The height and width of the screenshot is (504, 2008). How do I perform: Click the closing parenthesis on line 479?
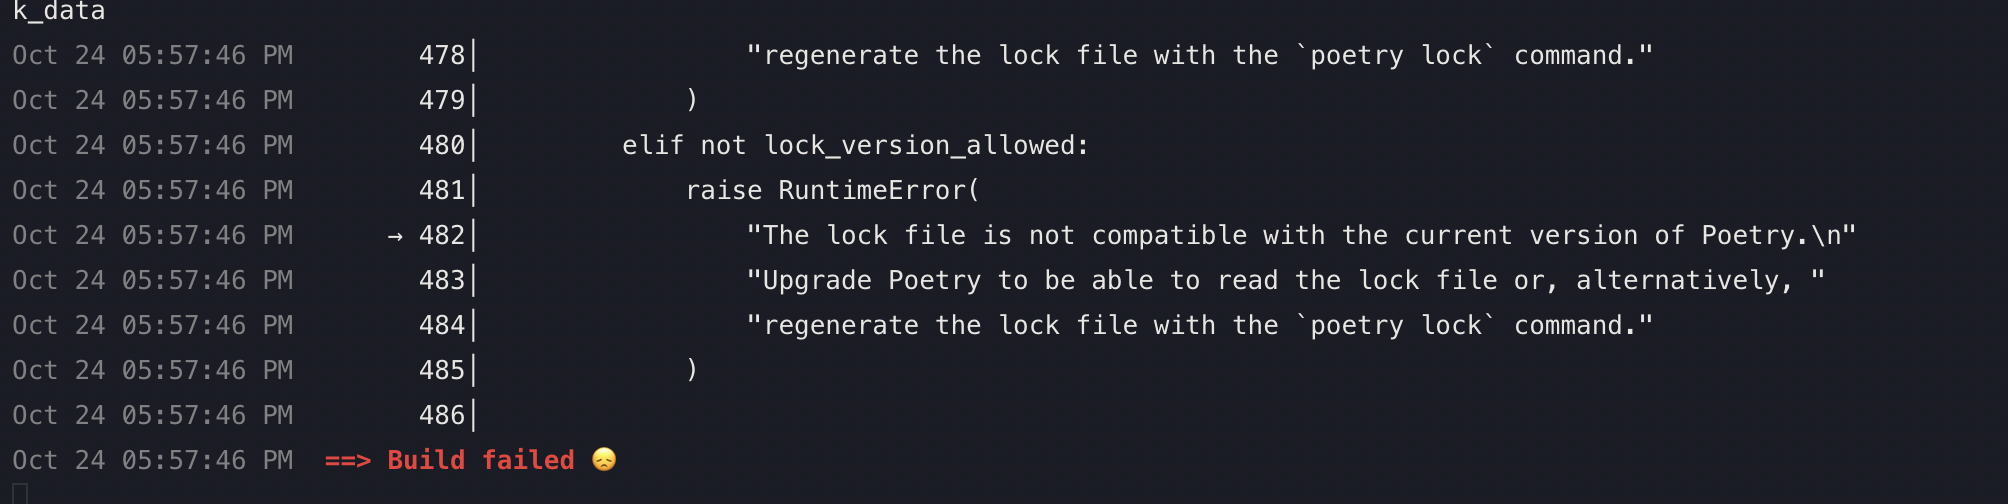tap(692, 100)
